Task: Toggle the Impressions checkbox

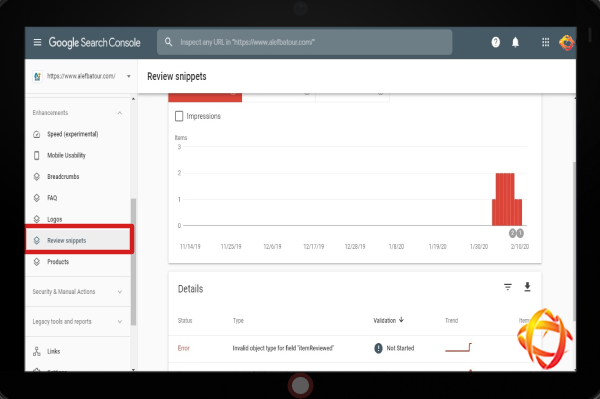Action: point(179,116)
